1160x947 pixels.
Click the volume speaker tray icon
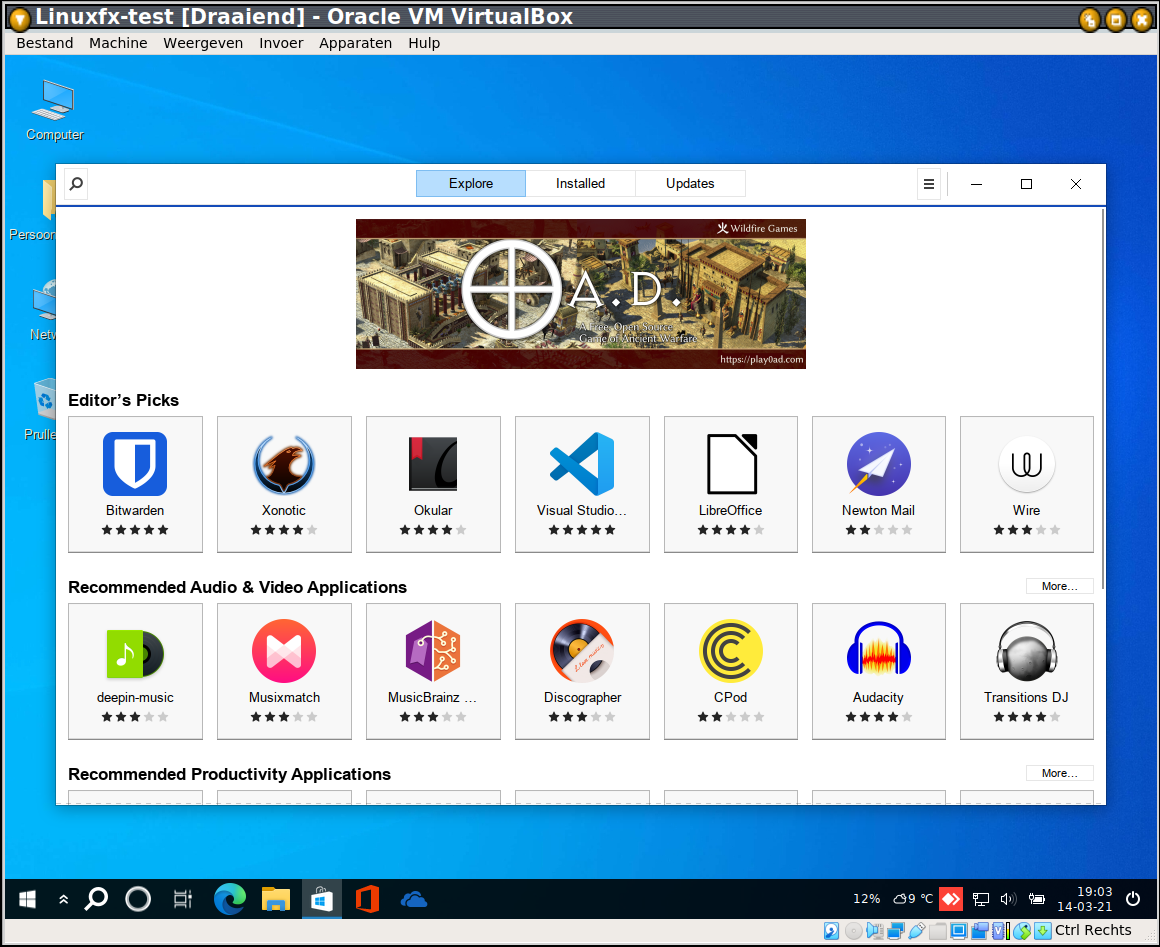1008,899
